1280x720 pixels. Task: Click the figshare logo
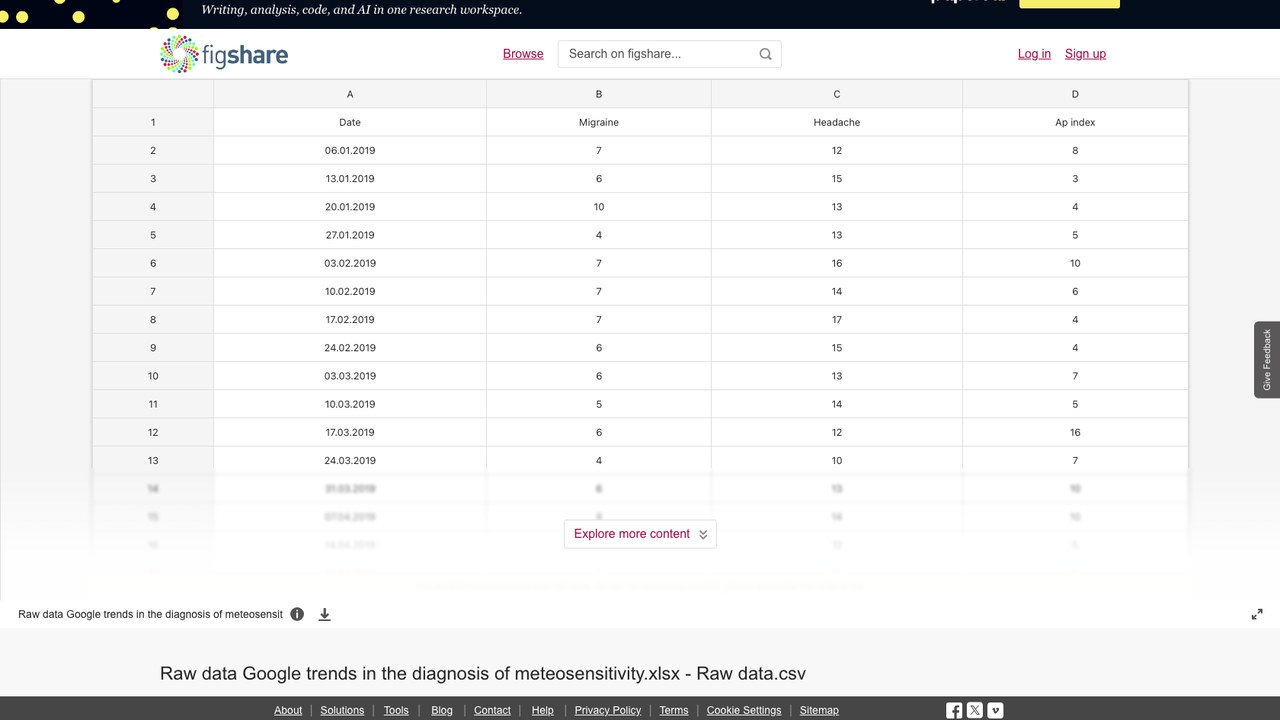click(224, 54)
